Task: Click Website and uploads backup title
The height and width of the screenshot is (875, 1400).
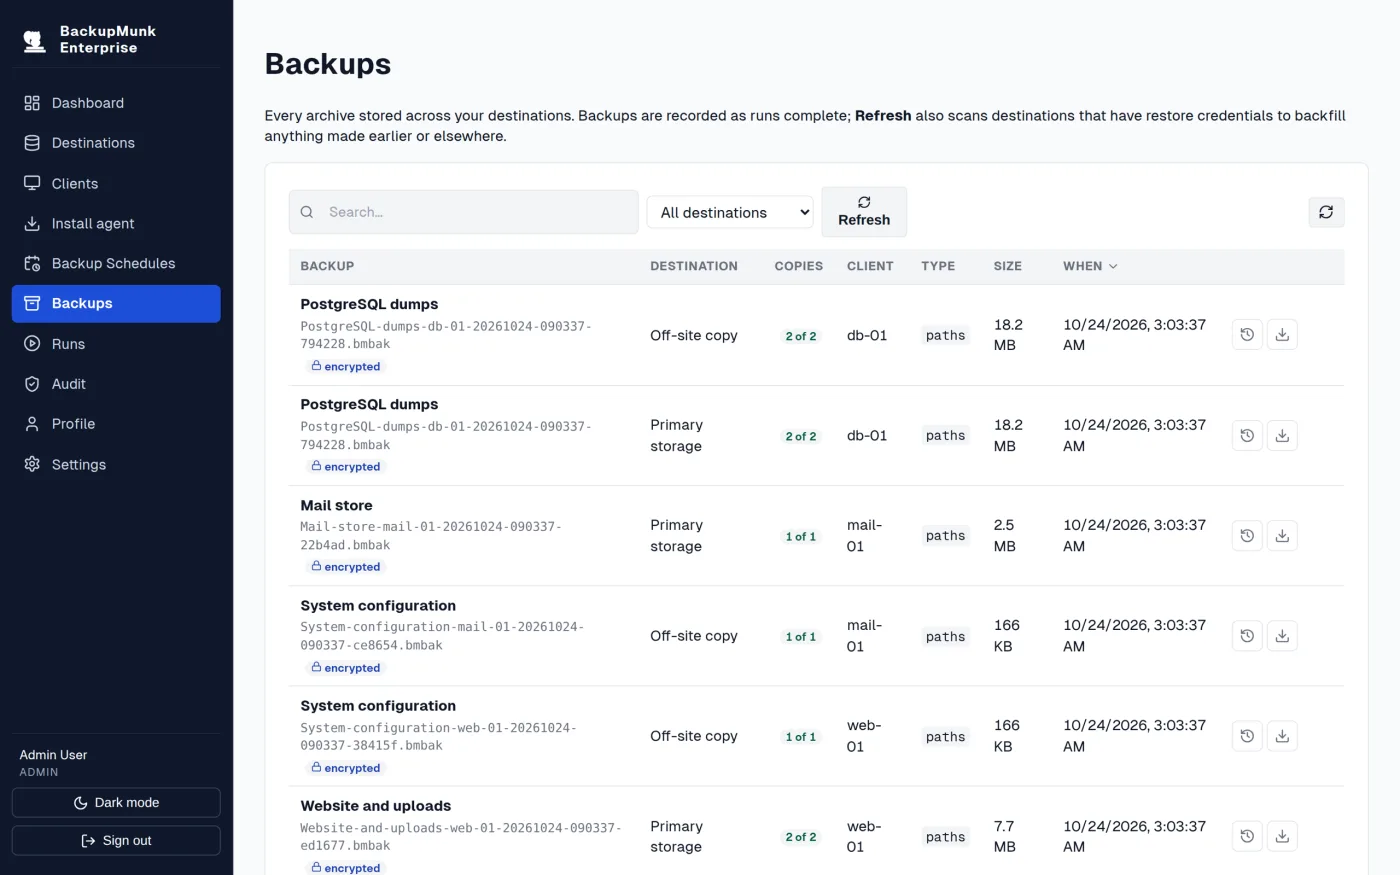Action: click(x=375, y=806)
